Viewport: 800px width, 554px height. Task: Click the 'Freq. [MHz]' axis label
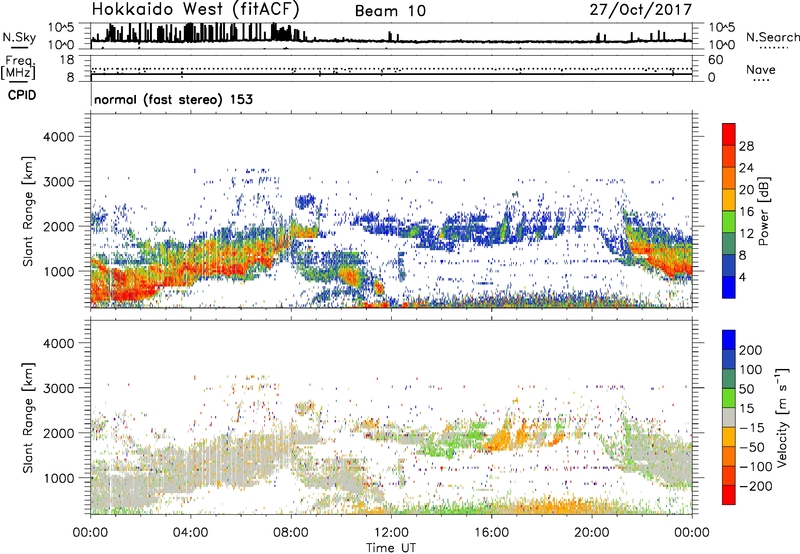coord(18,68)
